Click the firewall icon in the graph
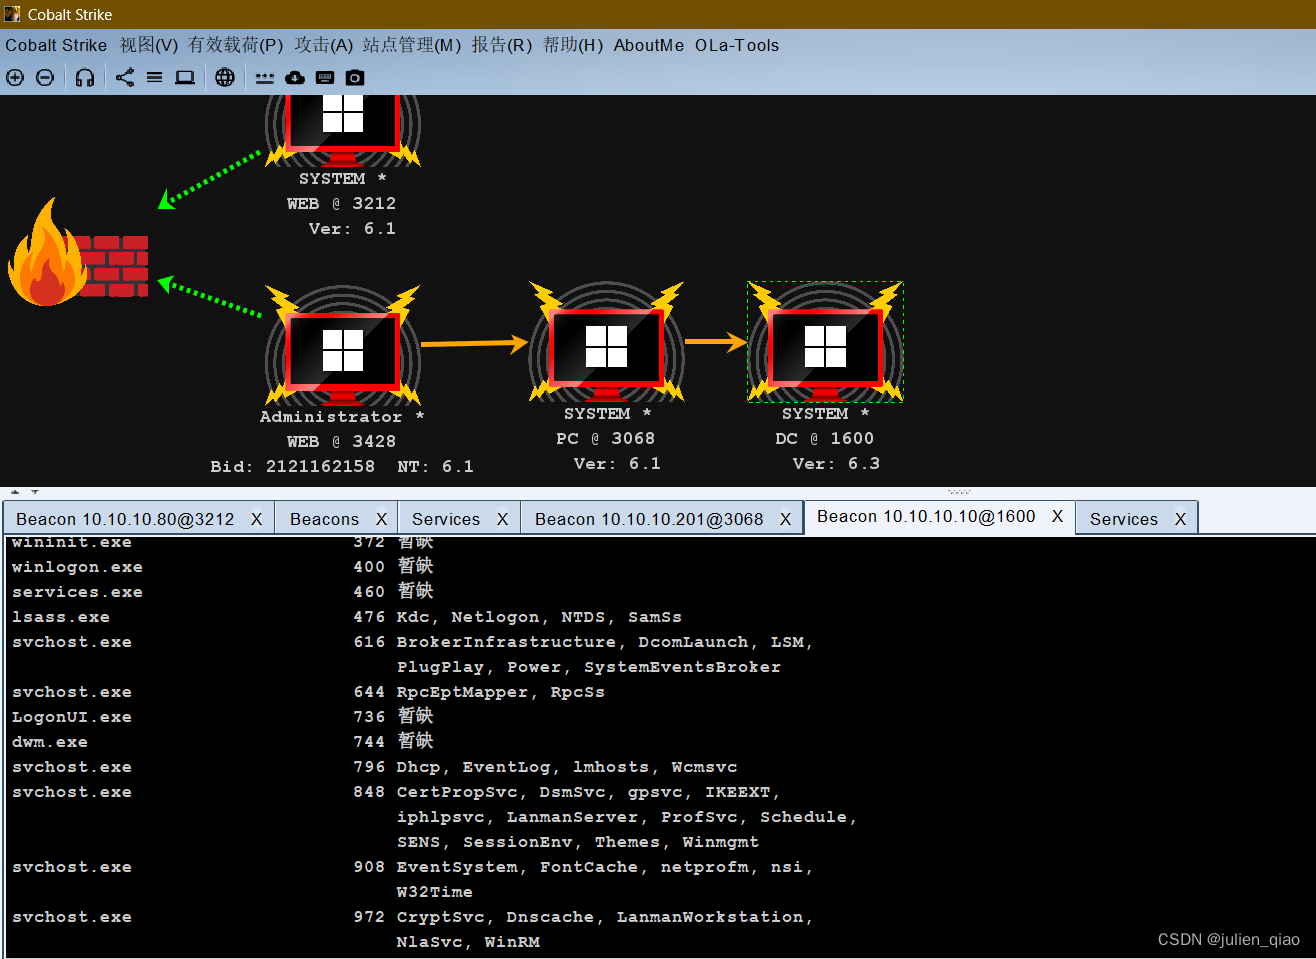This screenshot has height=959, width=1316. click(78, 253)
